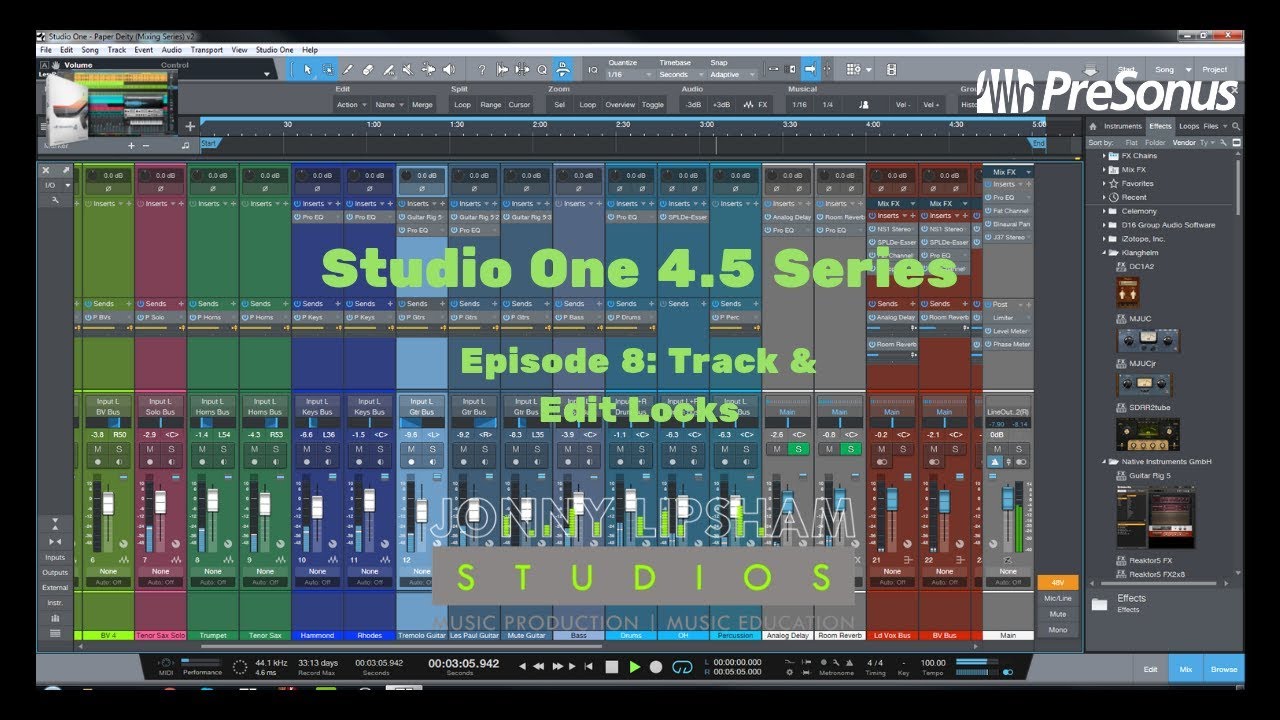The height and width of the screenshot is (720, 1280).
Task: Click the search icon in the browser
Action: [x=1237, y=126]
